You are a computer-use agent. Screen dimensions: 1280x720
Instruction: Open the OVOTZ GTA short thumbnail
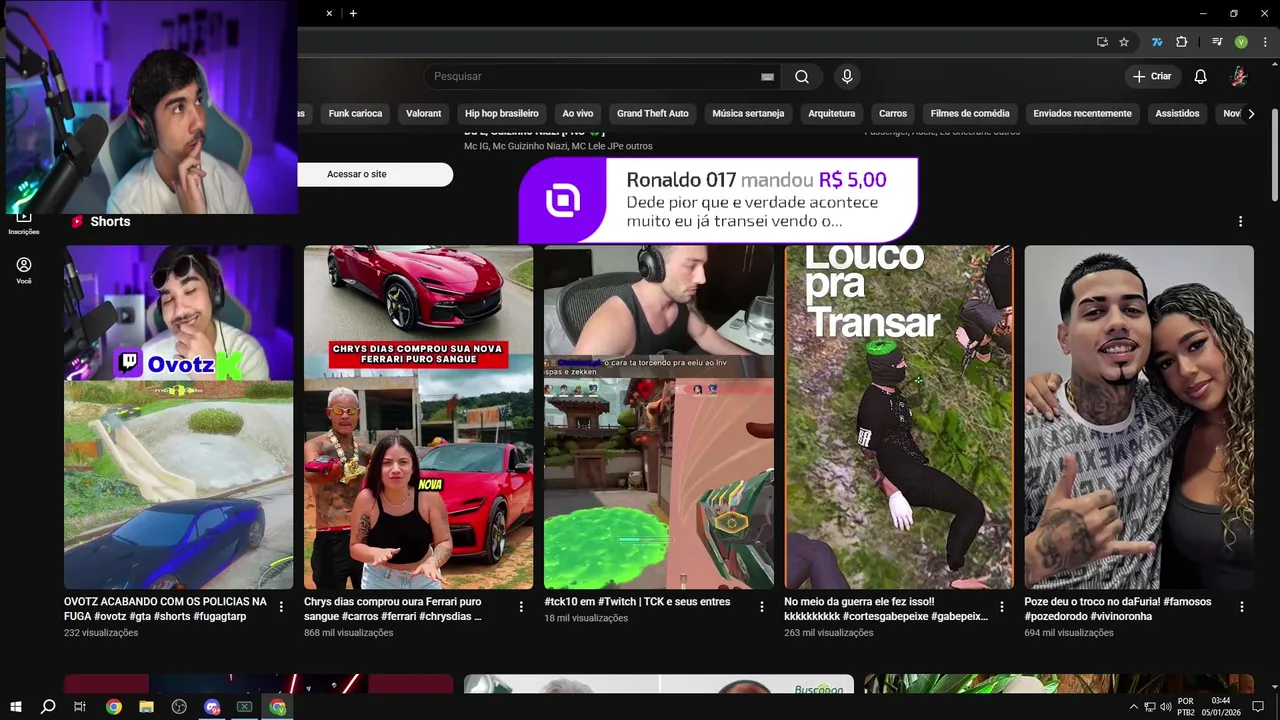coord(179,417)
